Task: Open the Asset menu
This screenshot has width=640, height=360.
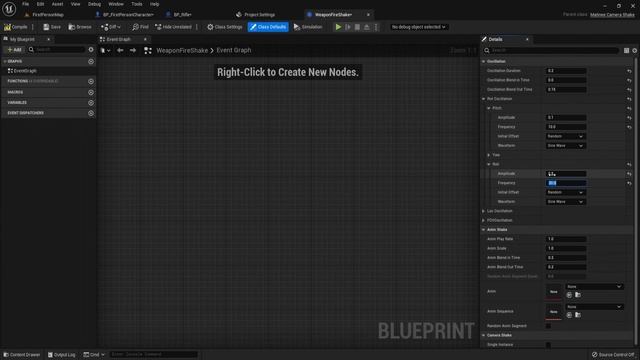Action: point(57,4)
